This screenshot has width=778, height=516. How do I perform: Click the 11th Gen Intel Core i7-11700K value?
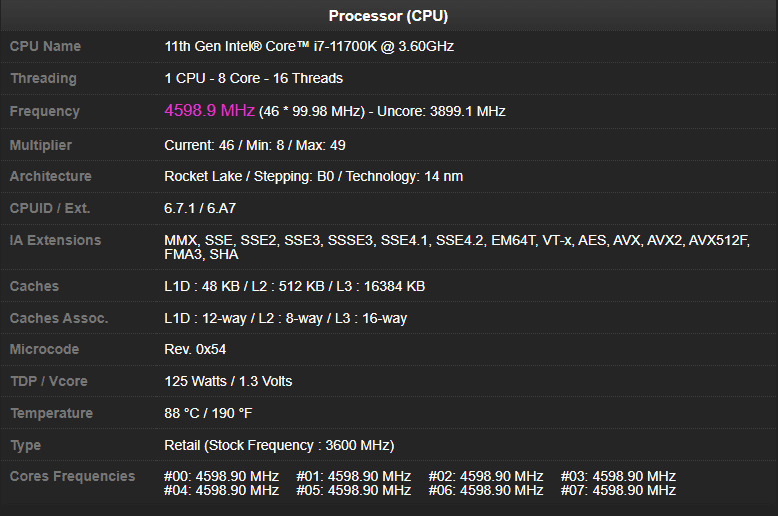[x=309, y=46]
